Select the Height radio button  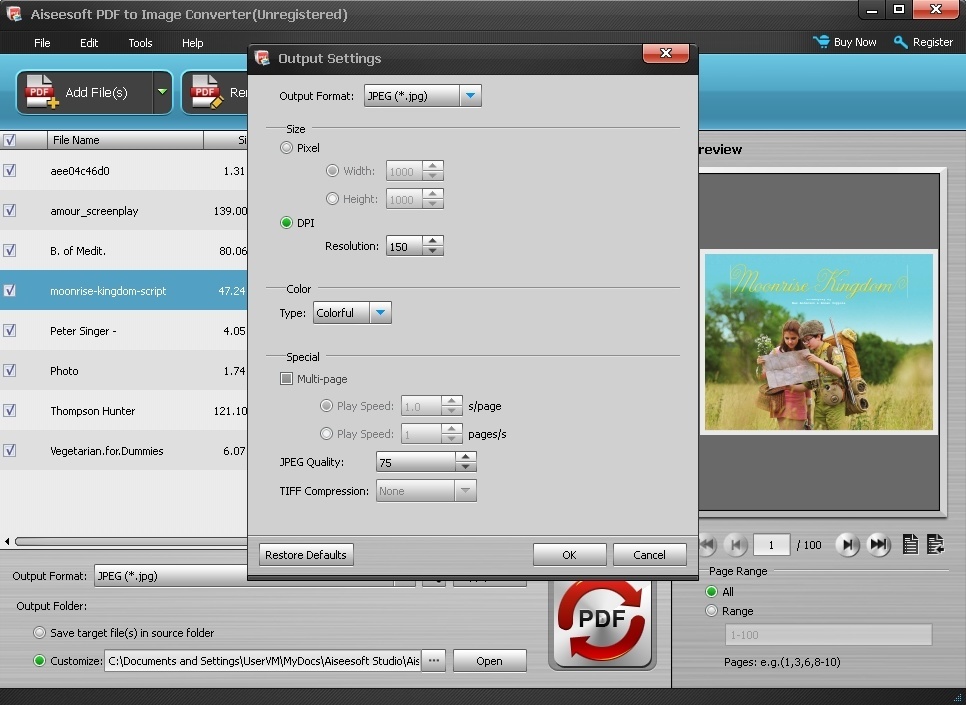(x=332, y=198)
